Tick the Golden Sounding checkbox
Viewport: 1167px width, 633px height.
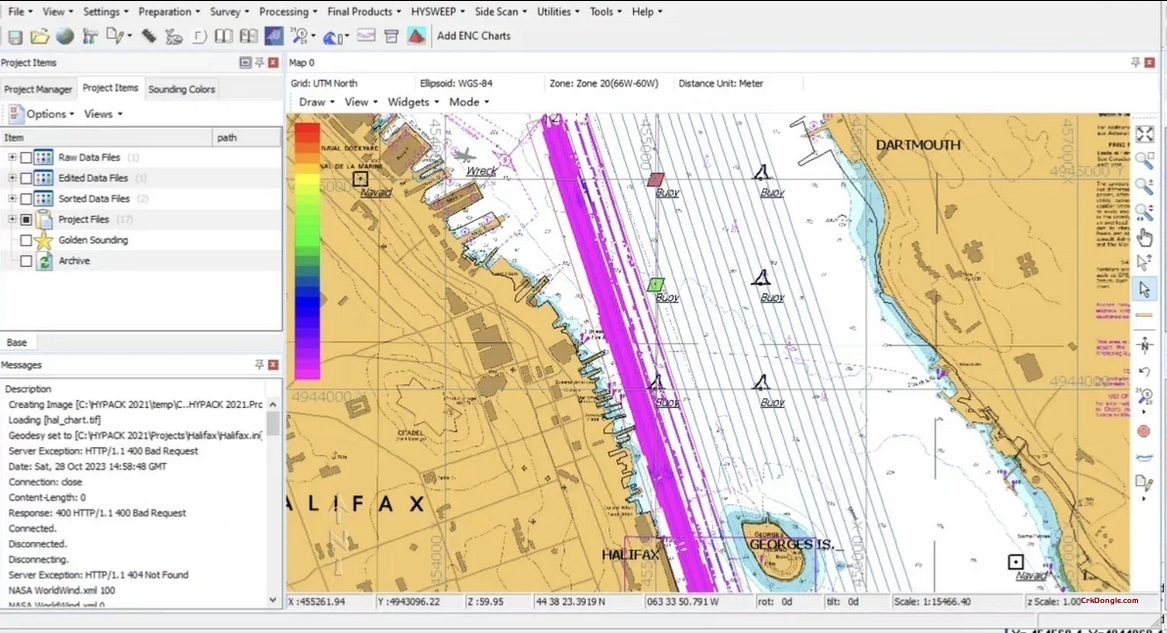click(x=26, y=240)
